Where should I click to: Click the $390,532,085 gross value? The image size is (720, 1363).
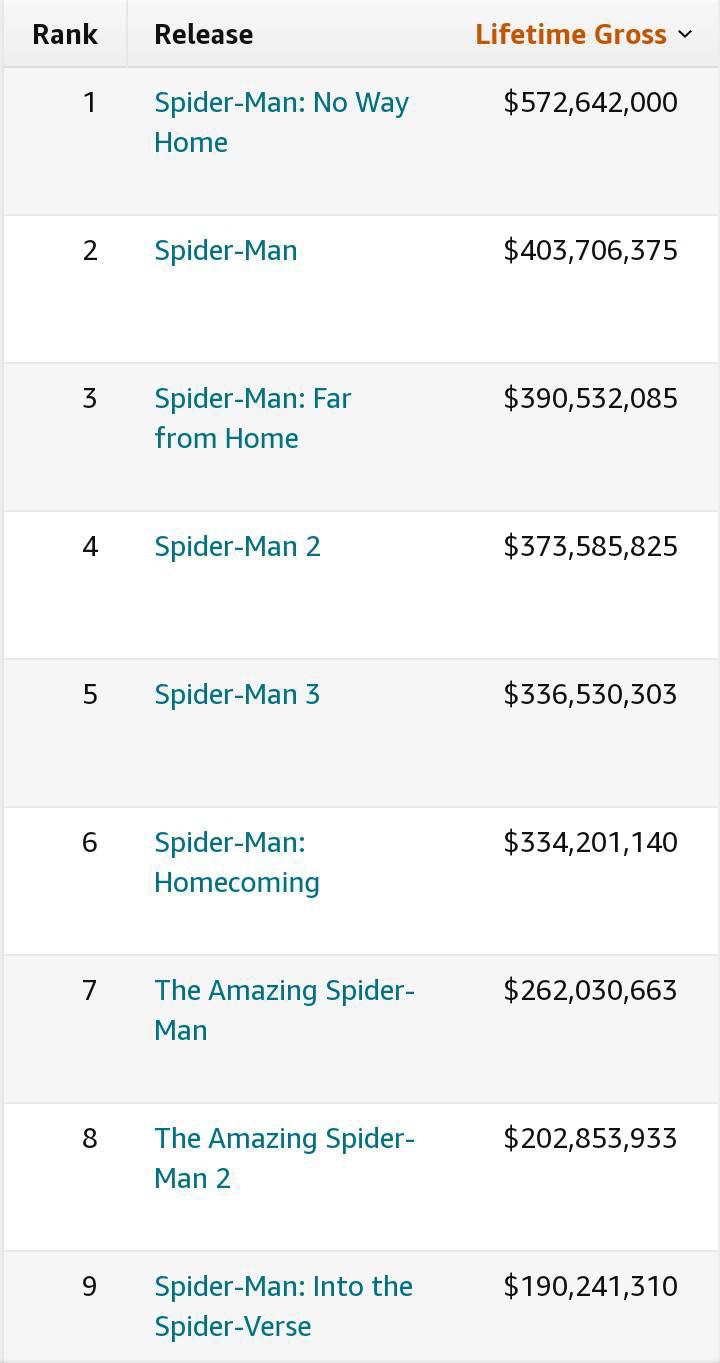pyautogui.click(x=590, y=398)
